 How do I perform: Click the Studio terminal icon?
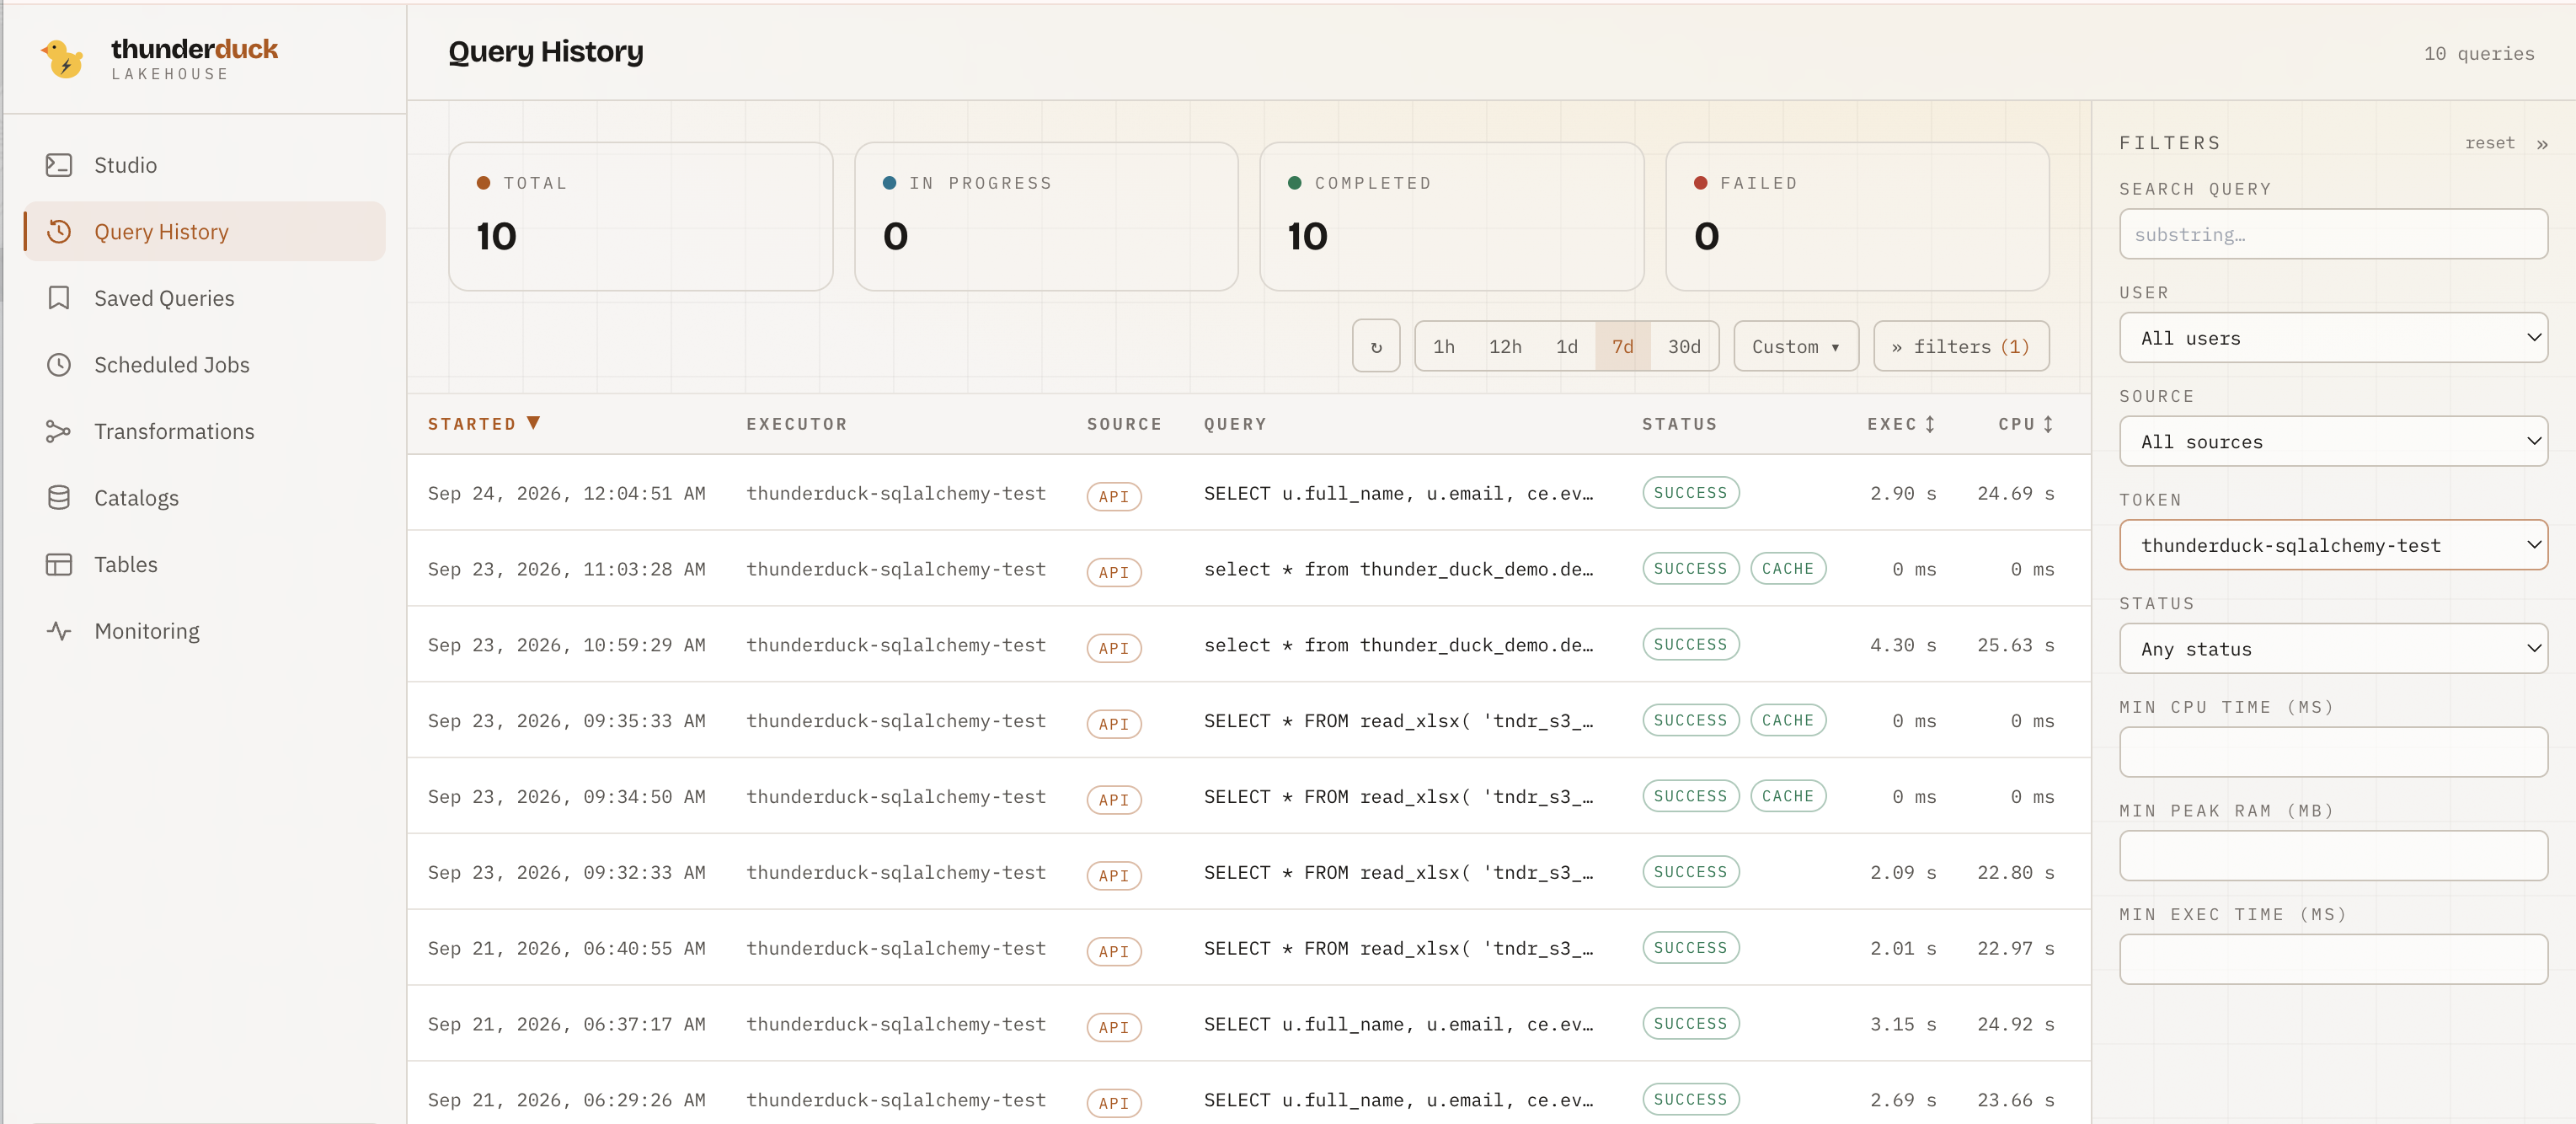[59, 165]
